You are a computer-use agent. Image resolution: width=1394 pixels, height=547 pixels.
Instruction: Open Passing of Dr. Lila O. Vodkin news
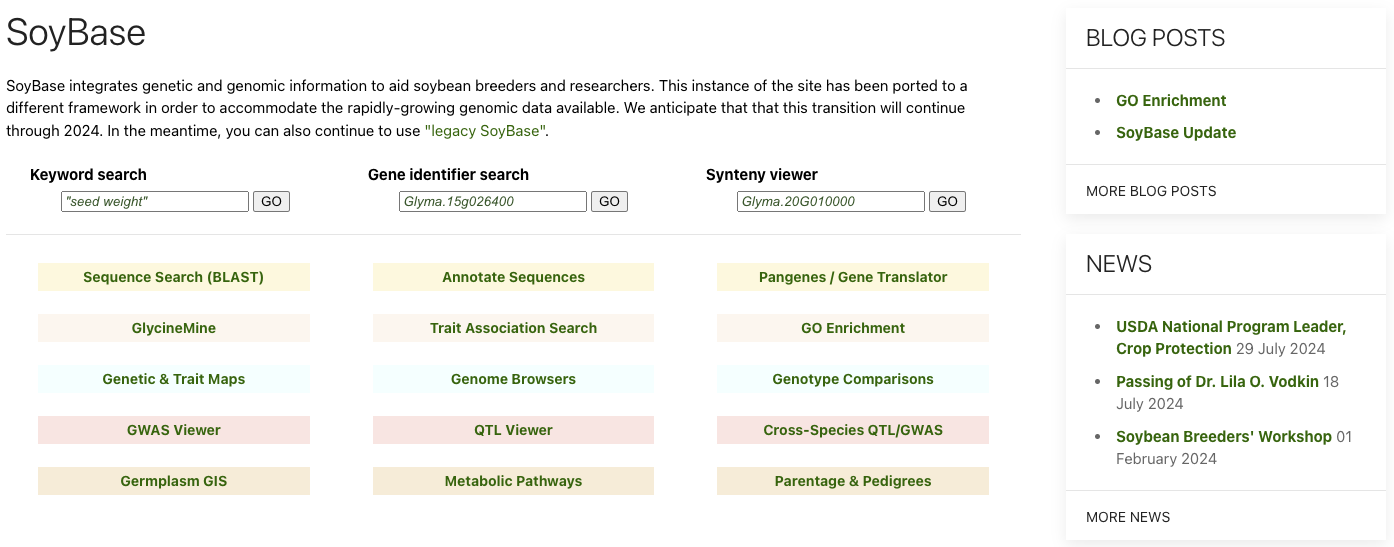[x=1217, y=381]
